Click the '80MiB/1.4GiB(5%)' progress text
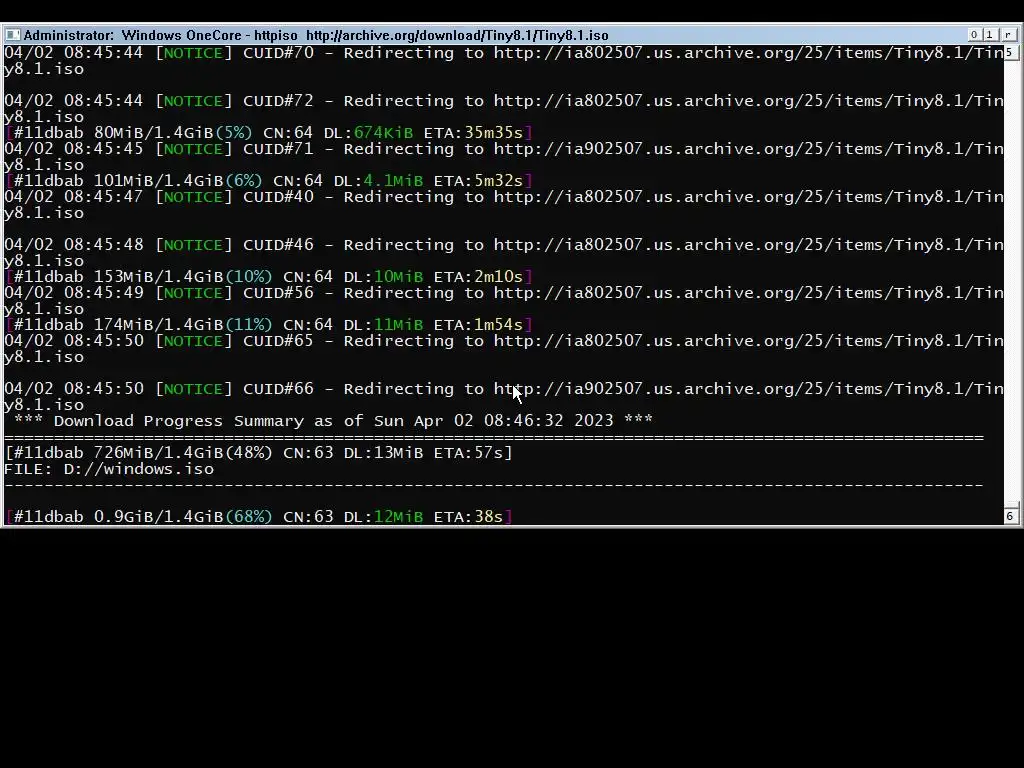Image resolution: width=1024 pixels, height=768 pixels. (x=173, y=133)
